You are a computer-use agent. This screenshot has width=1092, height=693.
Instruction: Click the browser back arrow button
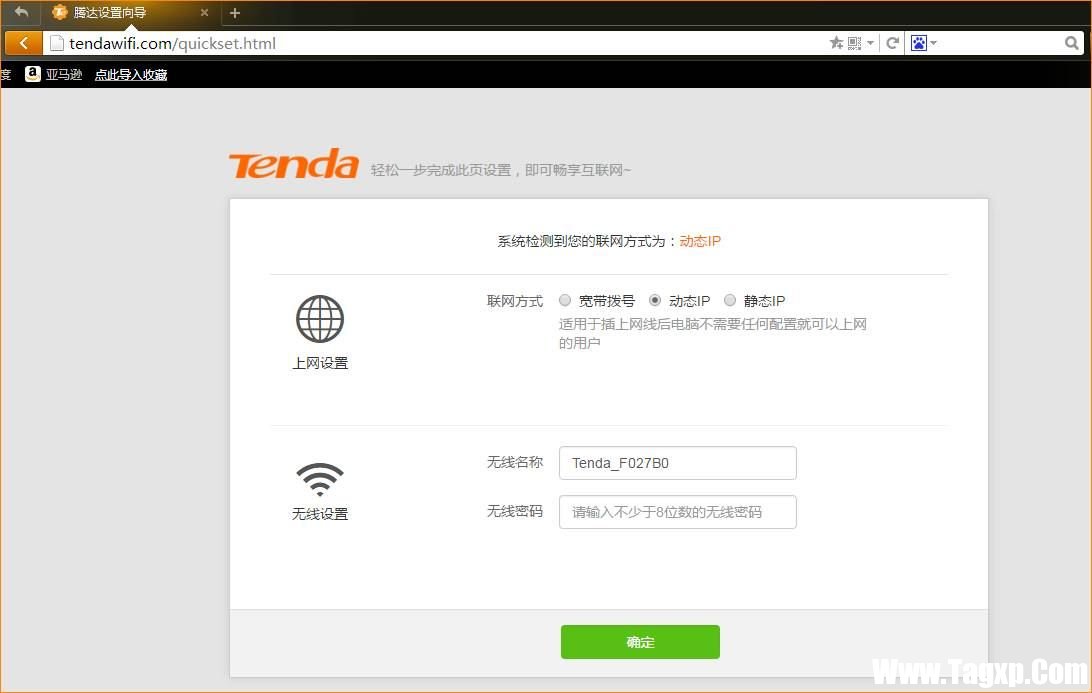(24, 43)
